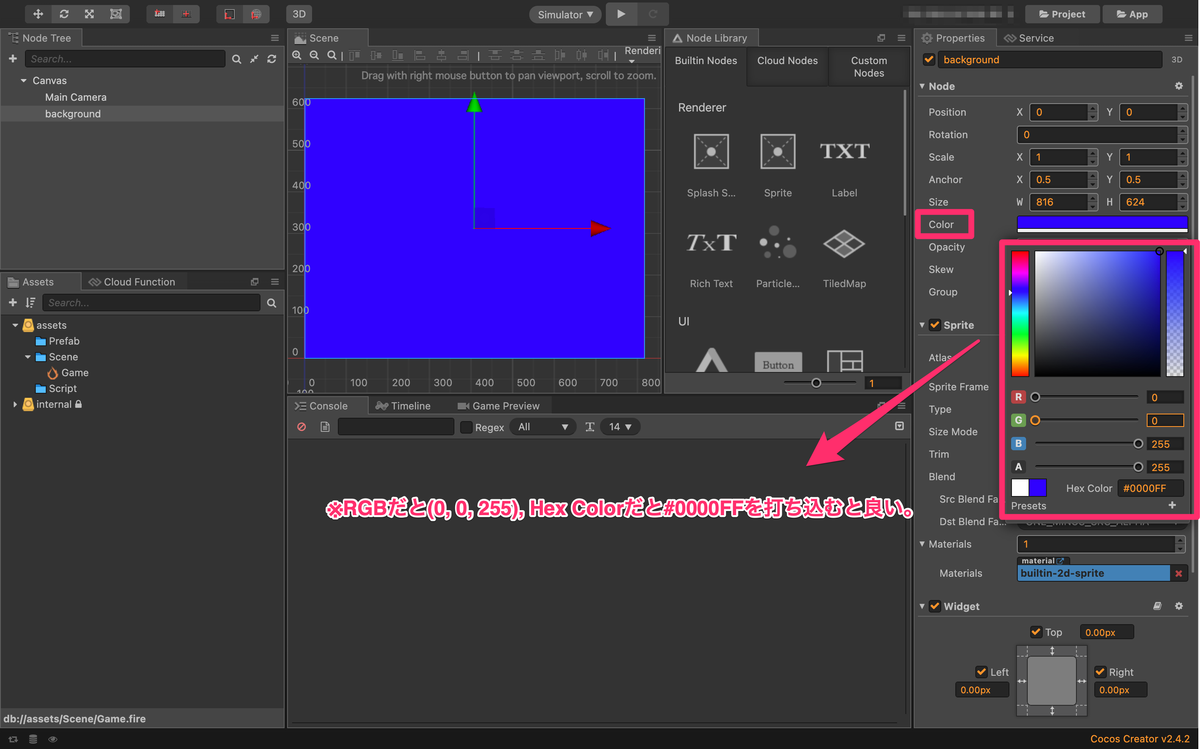Viewport: 1200px width, 749px height.
Task: Switch to Cloud Nodes in Node Library
Action: coord(787,61)
